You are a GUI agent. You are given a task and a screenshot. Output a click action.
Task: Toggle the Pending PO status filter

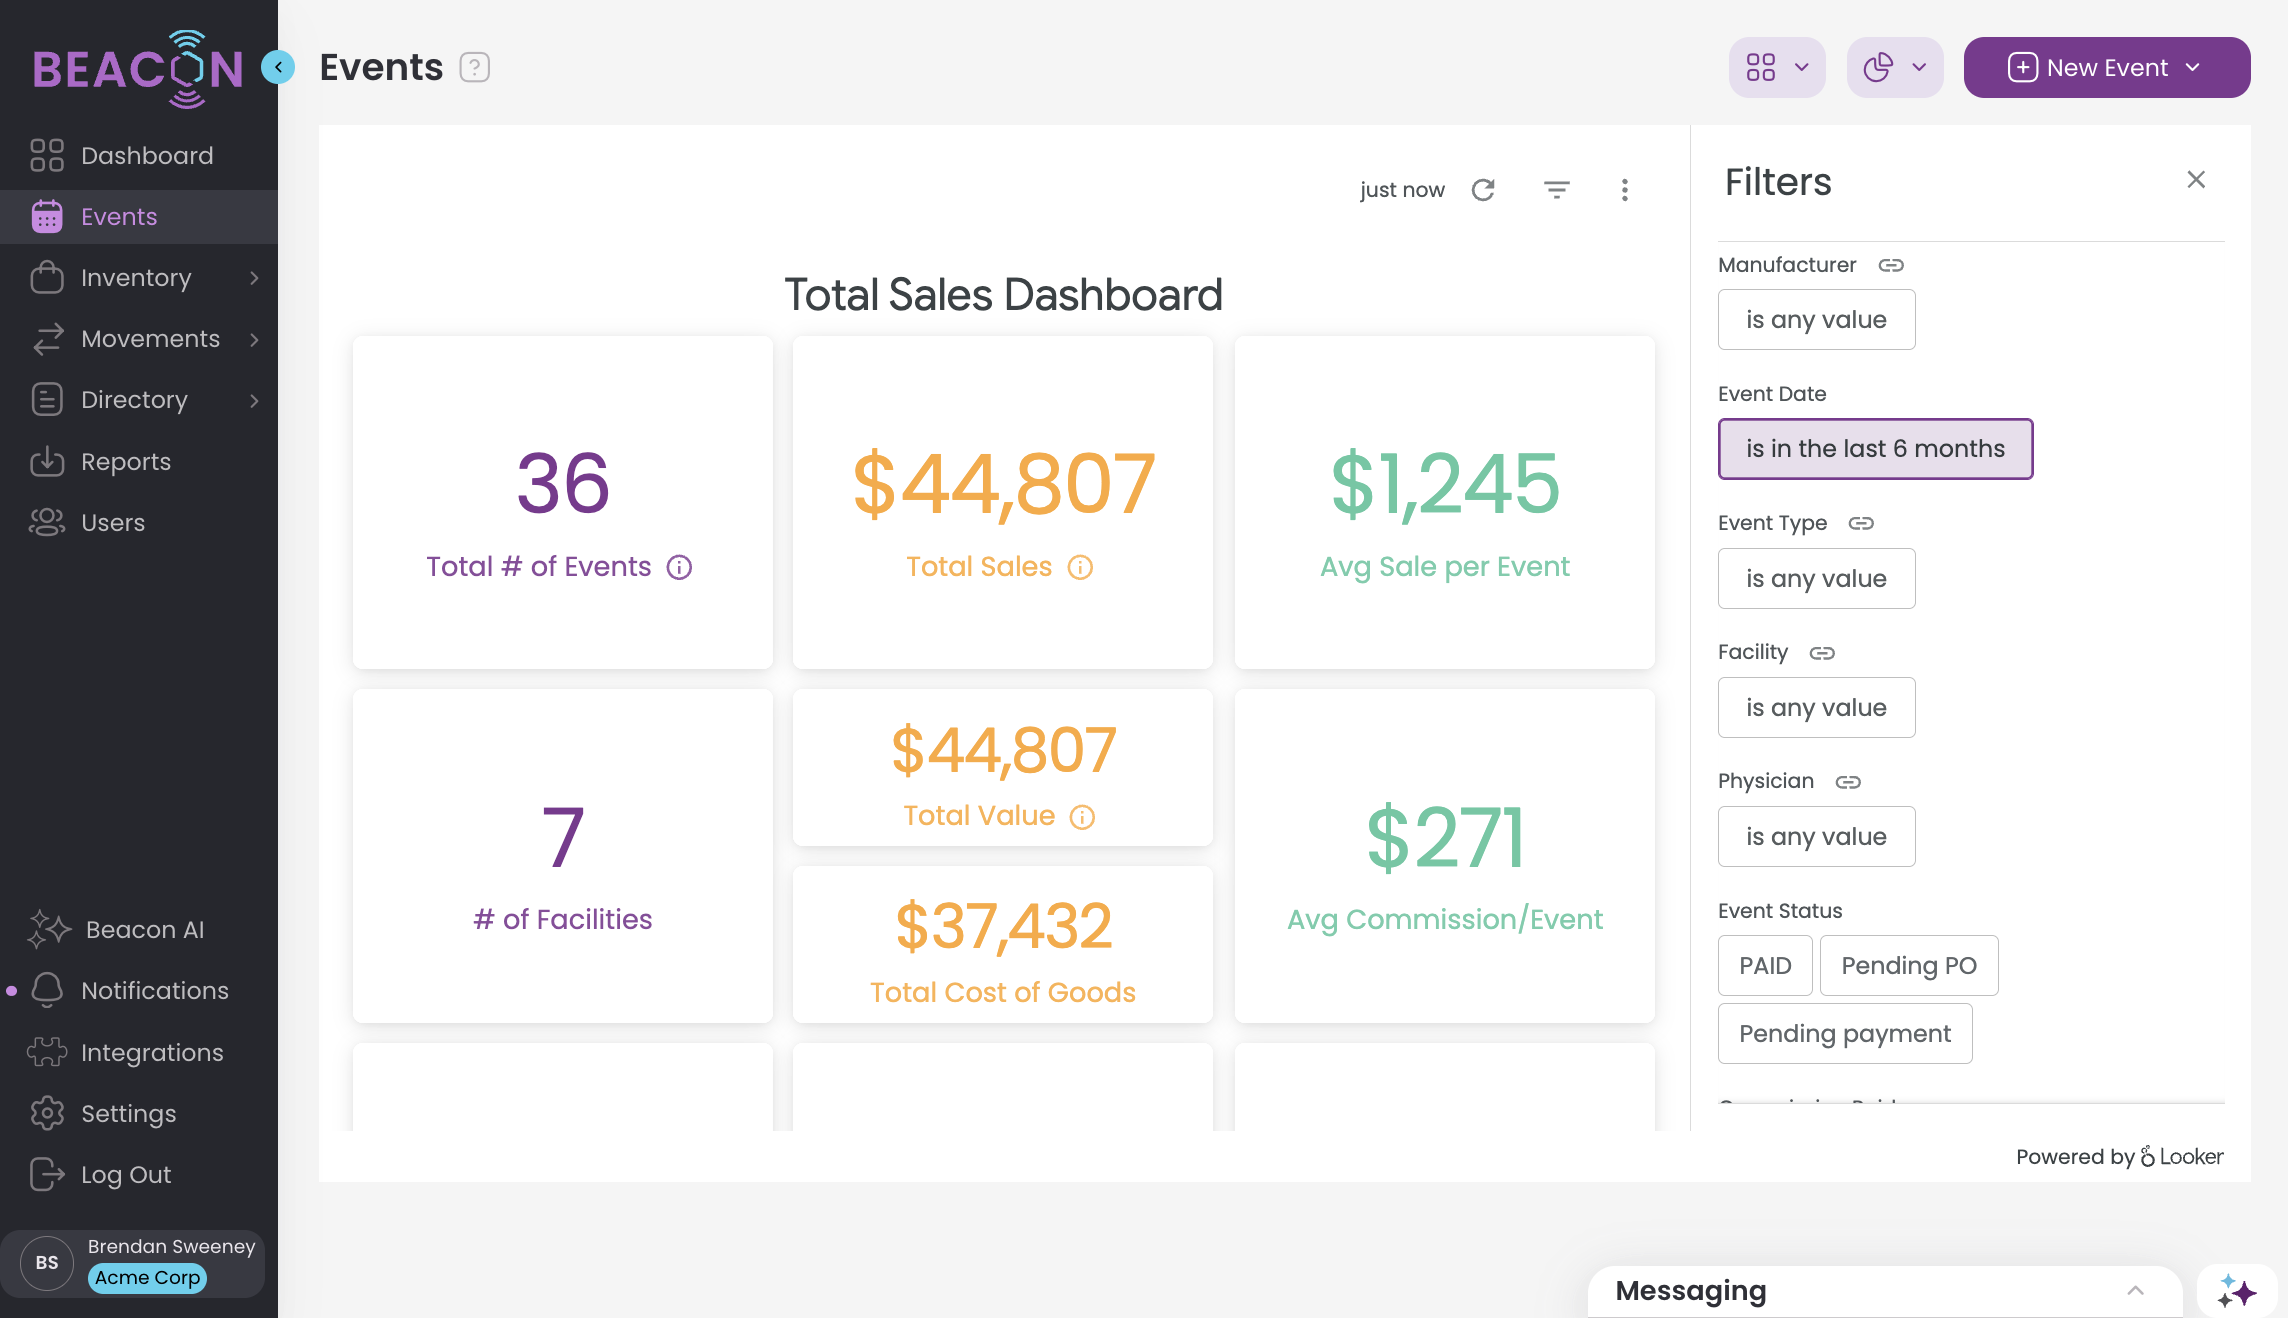point(1908,965)
